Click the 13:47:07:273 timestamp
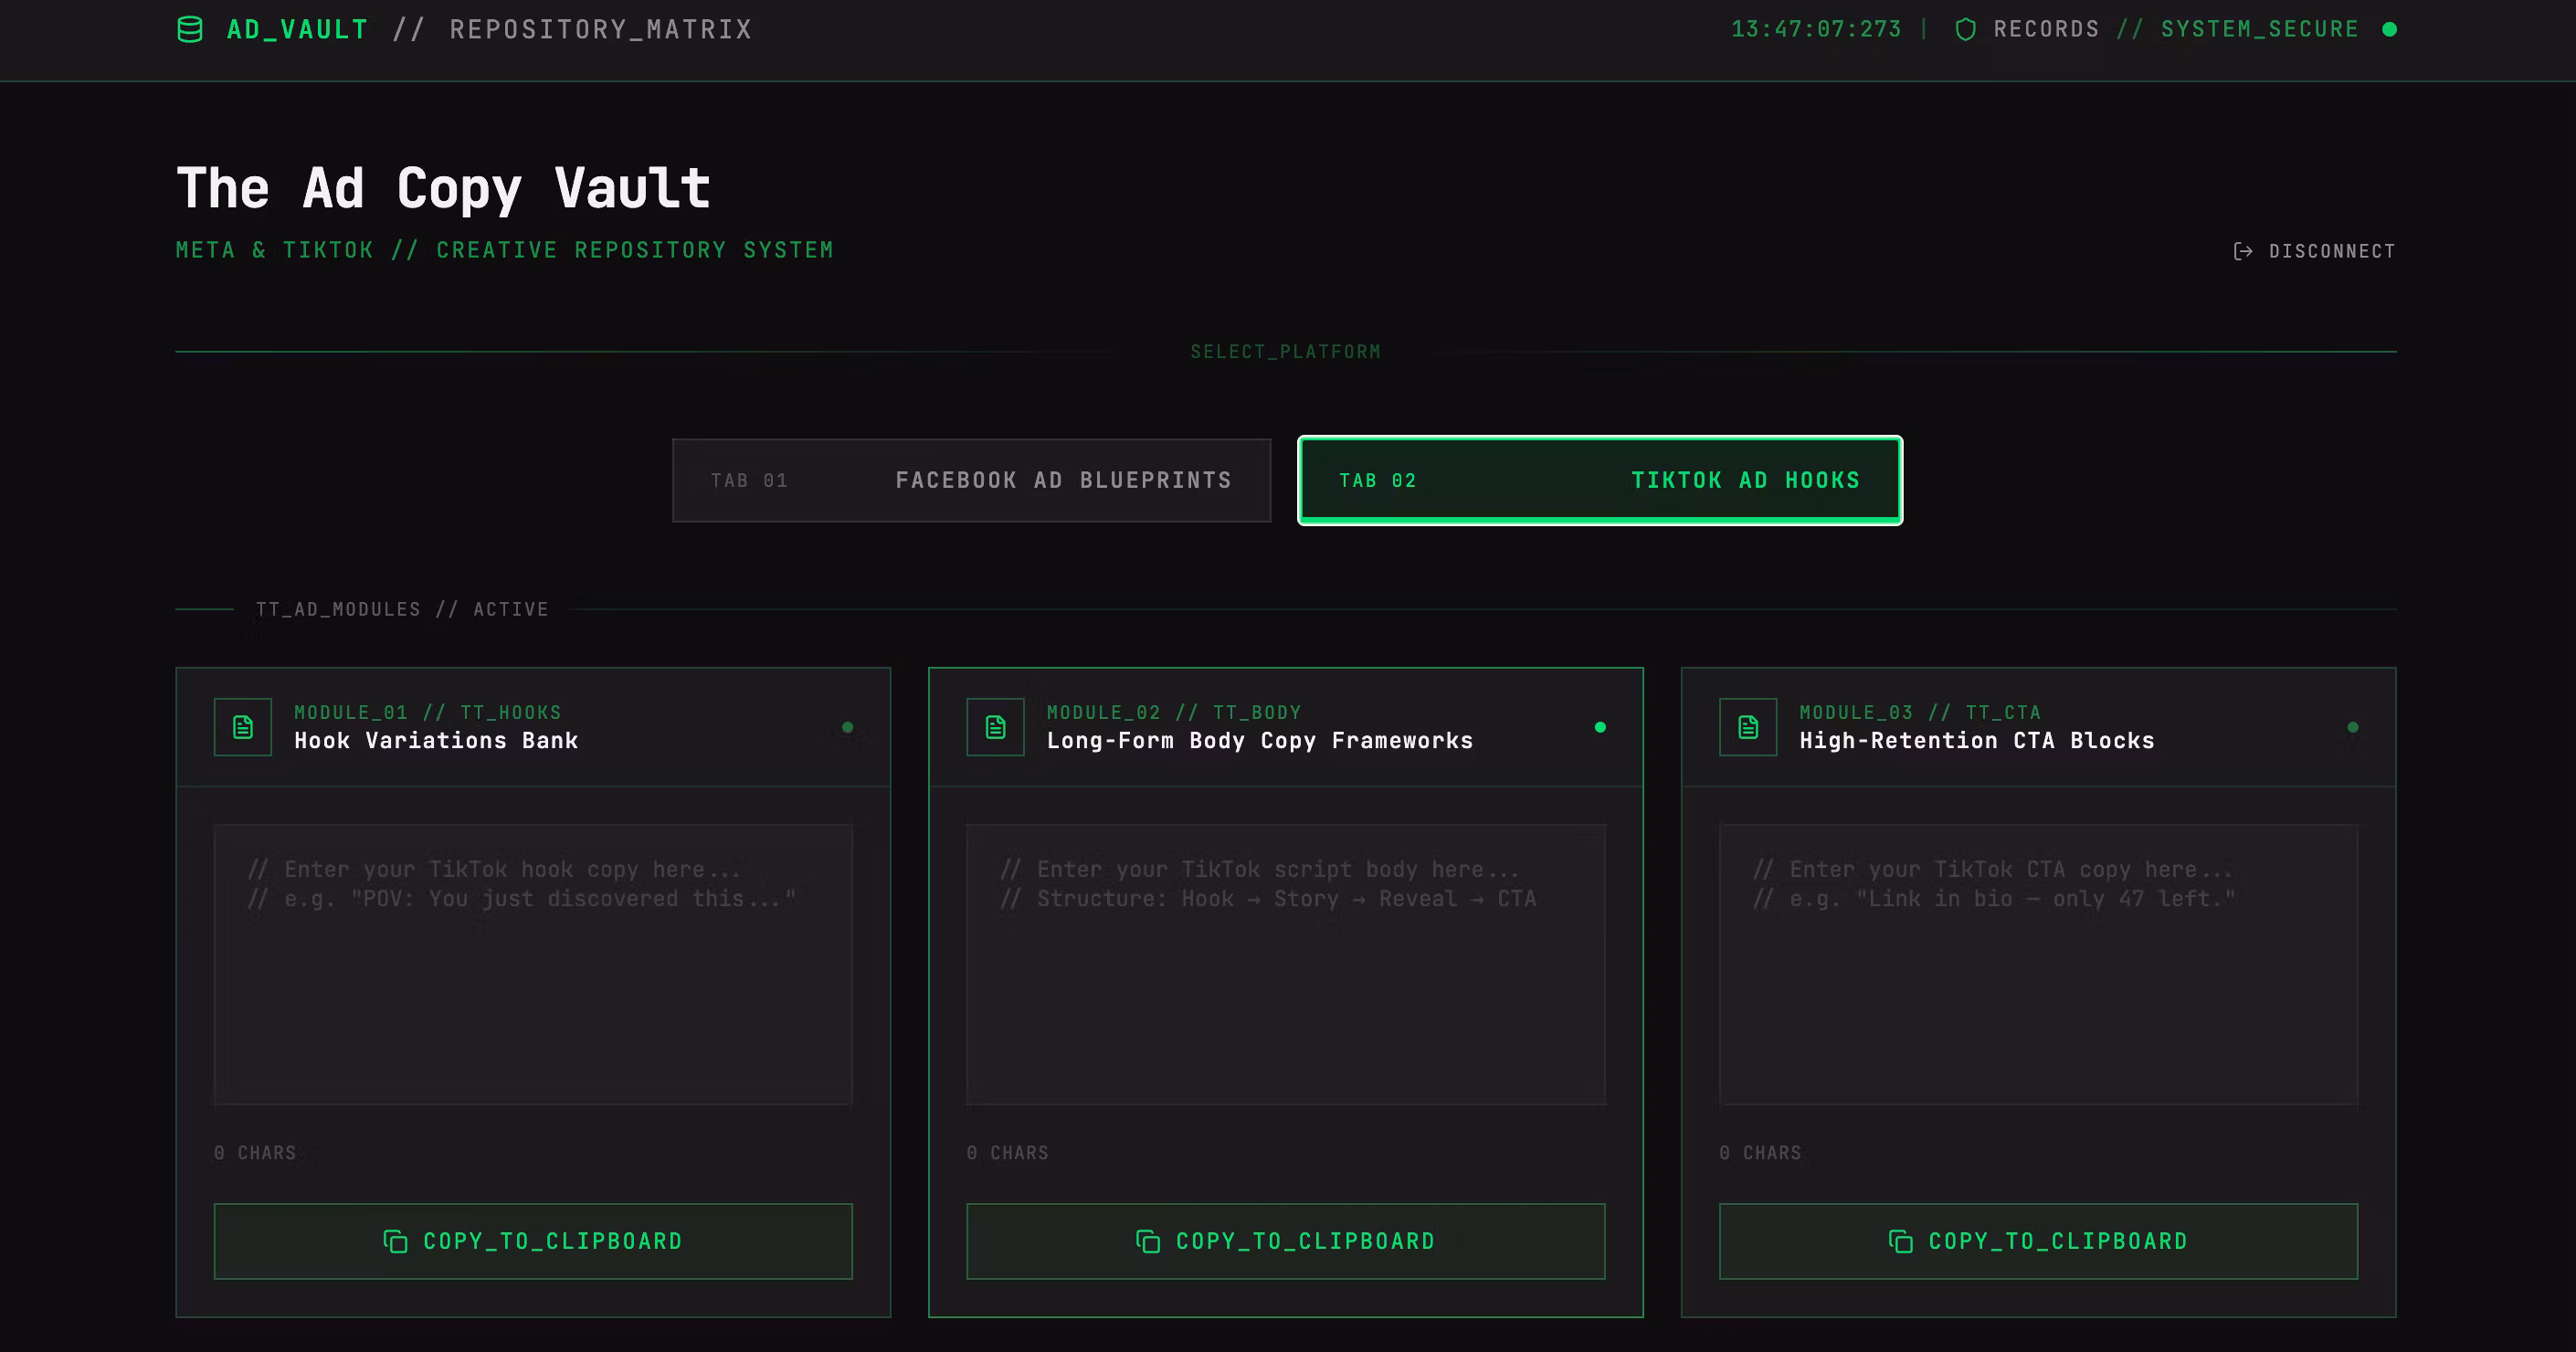The width and height of the screenshot is (2576, 1352). click(x=1816, y=30)
